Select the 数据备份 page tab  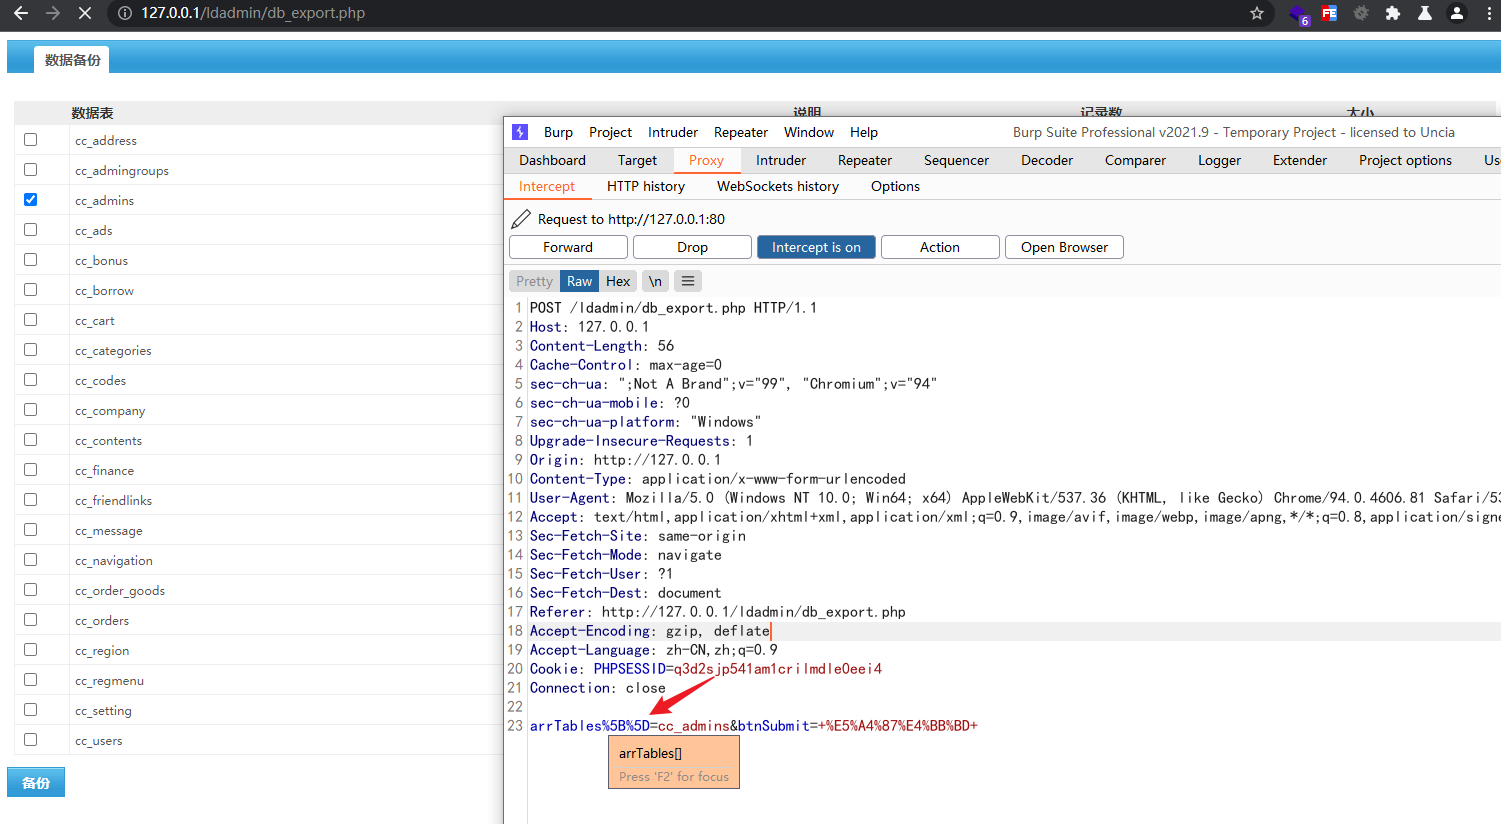(x=72, y=60)
